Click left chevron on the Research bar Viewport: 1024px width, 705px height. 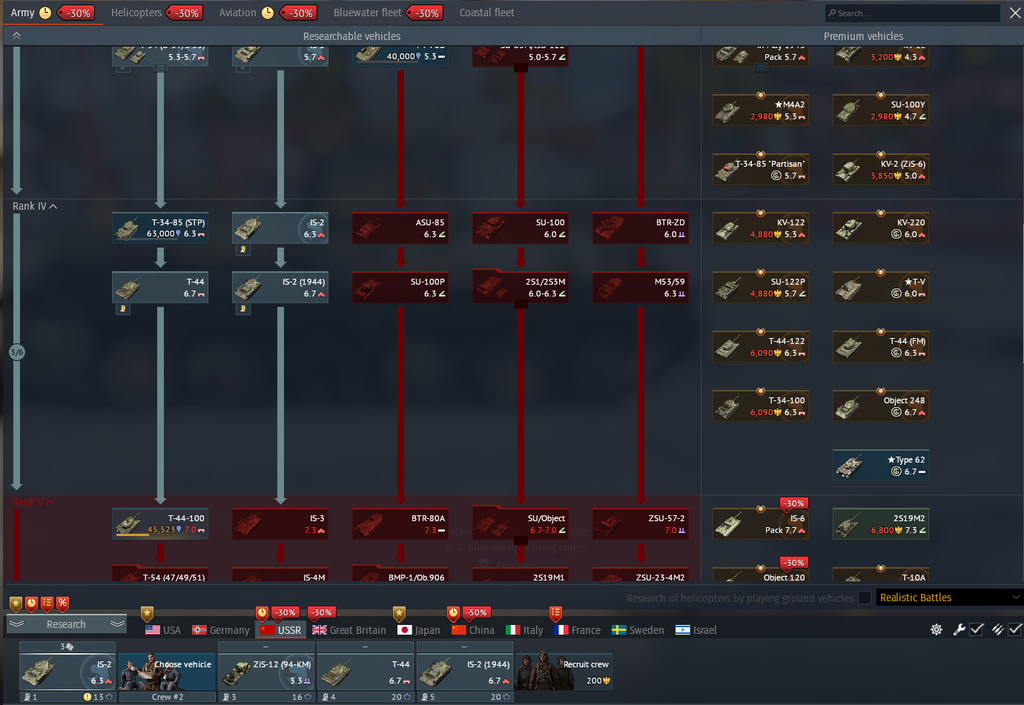click(16, 624)
